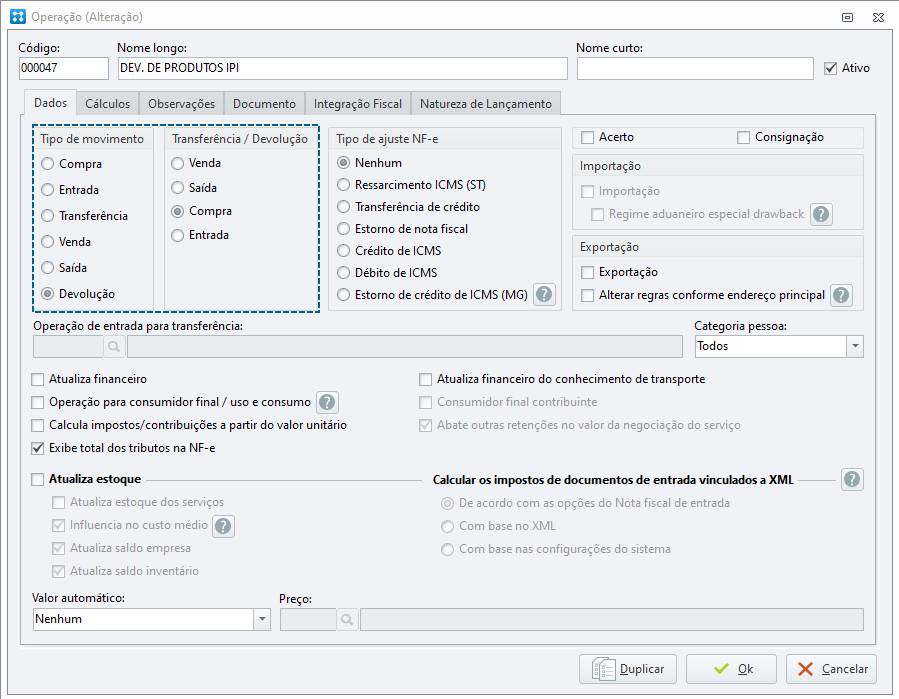Choose Transferência movement type

[x=48, y=216]
